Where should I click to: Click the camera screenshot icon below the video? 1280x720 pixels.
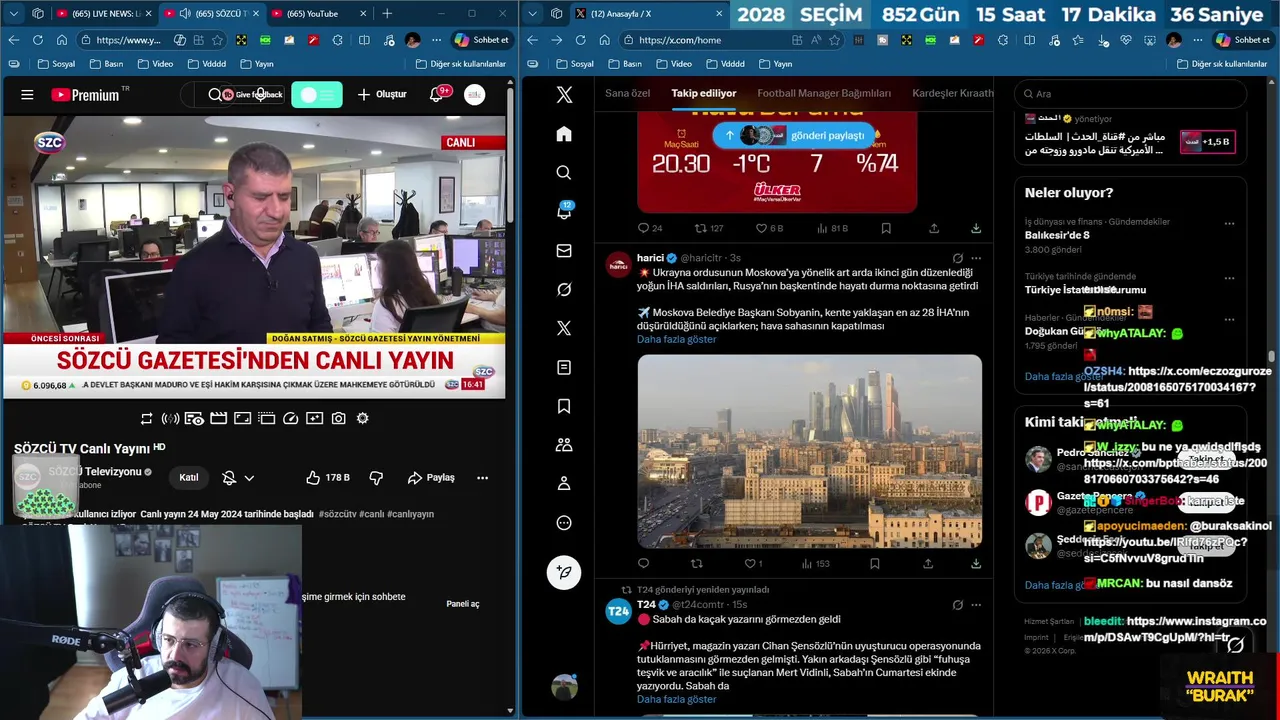pos(339,419)
